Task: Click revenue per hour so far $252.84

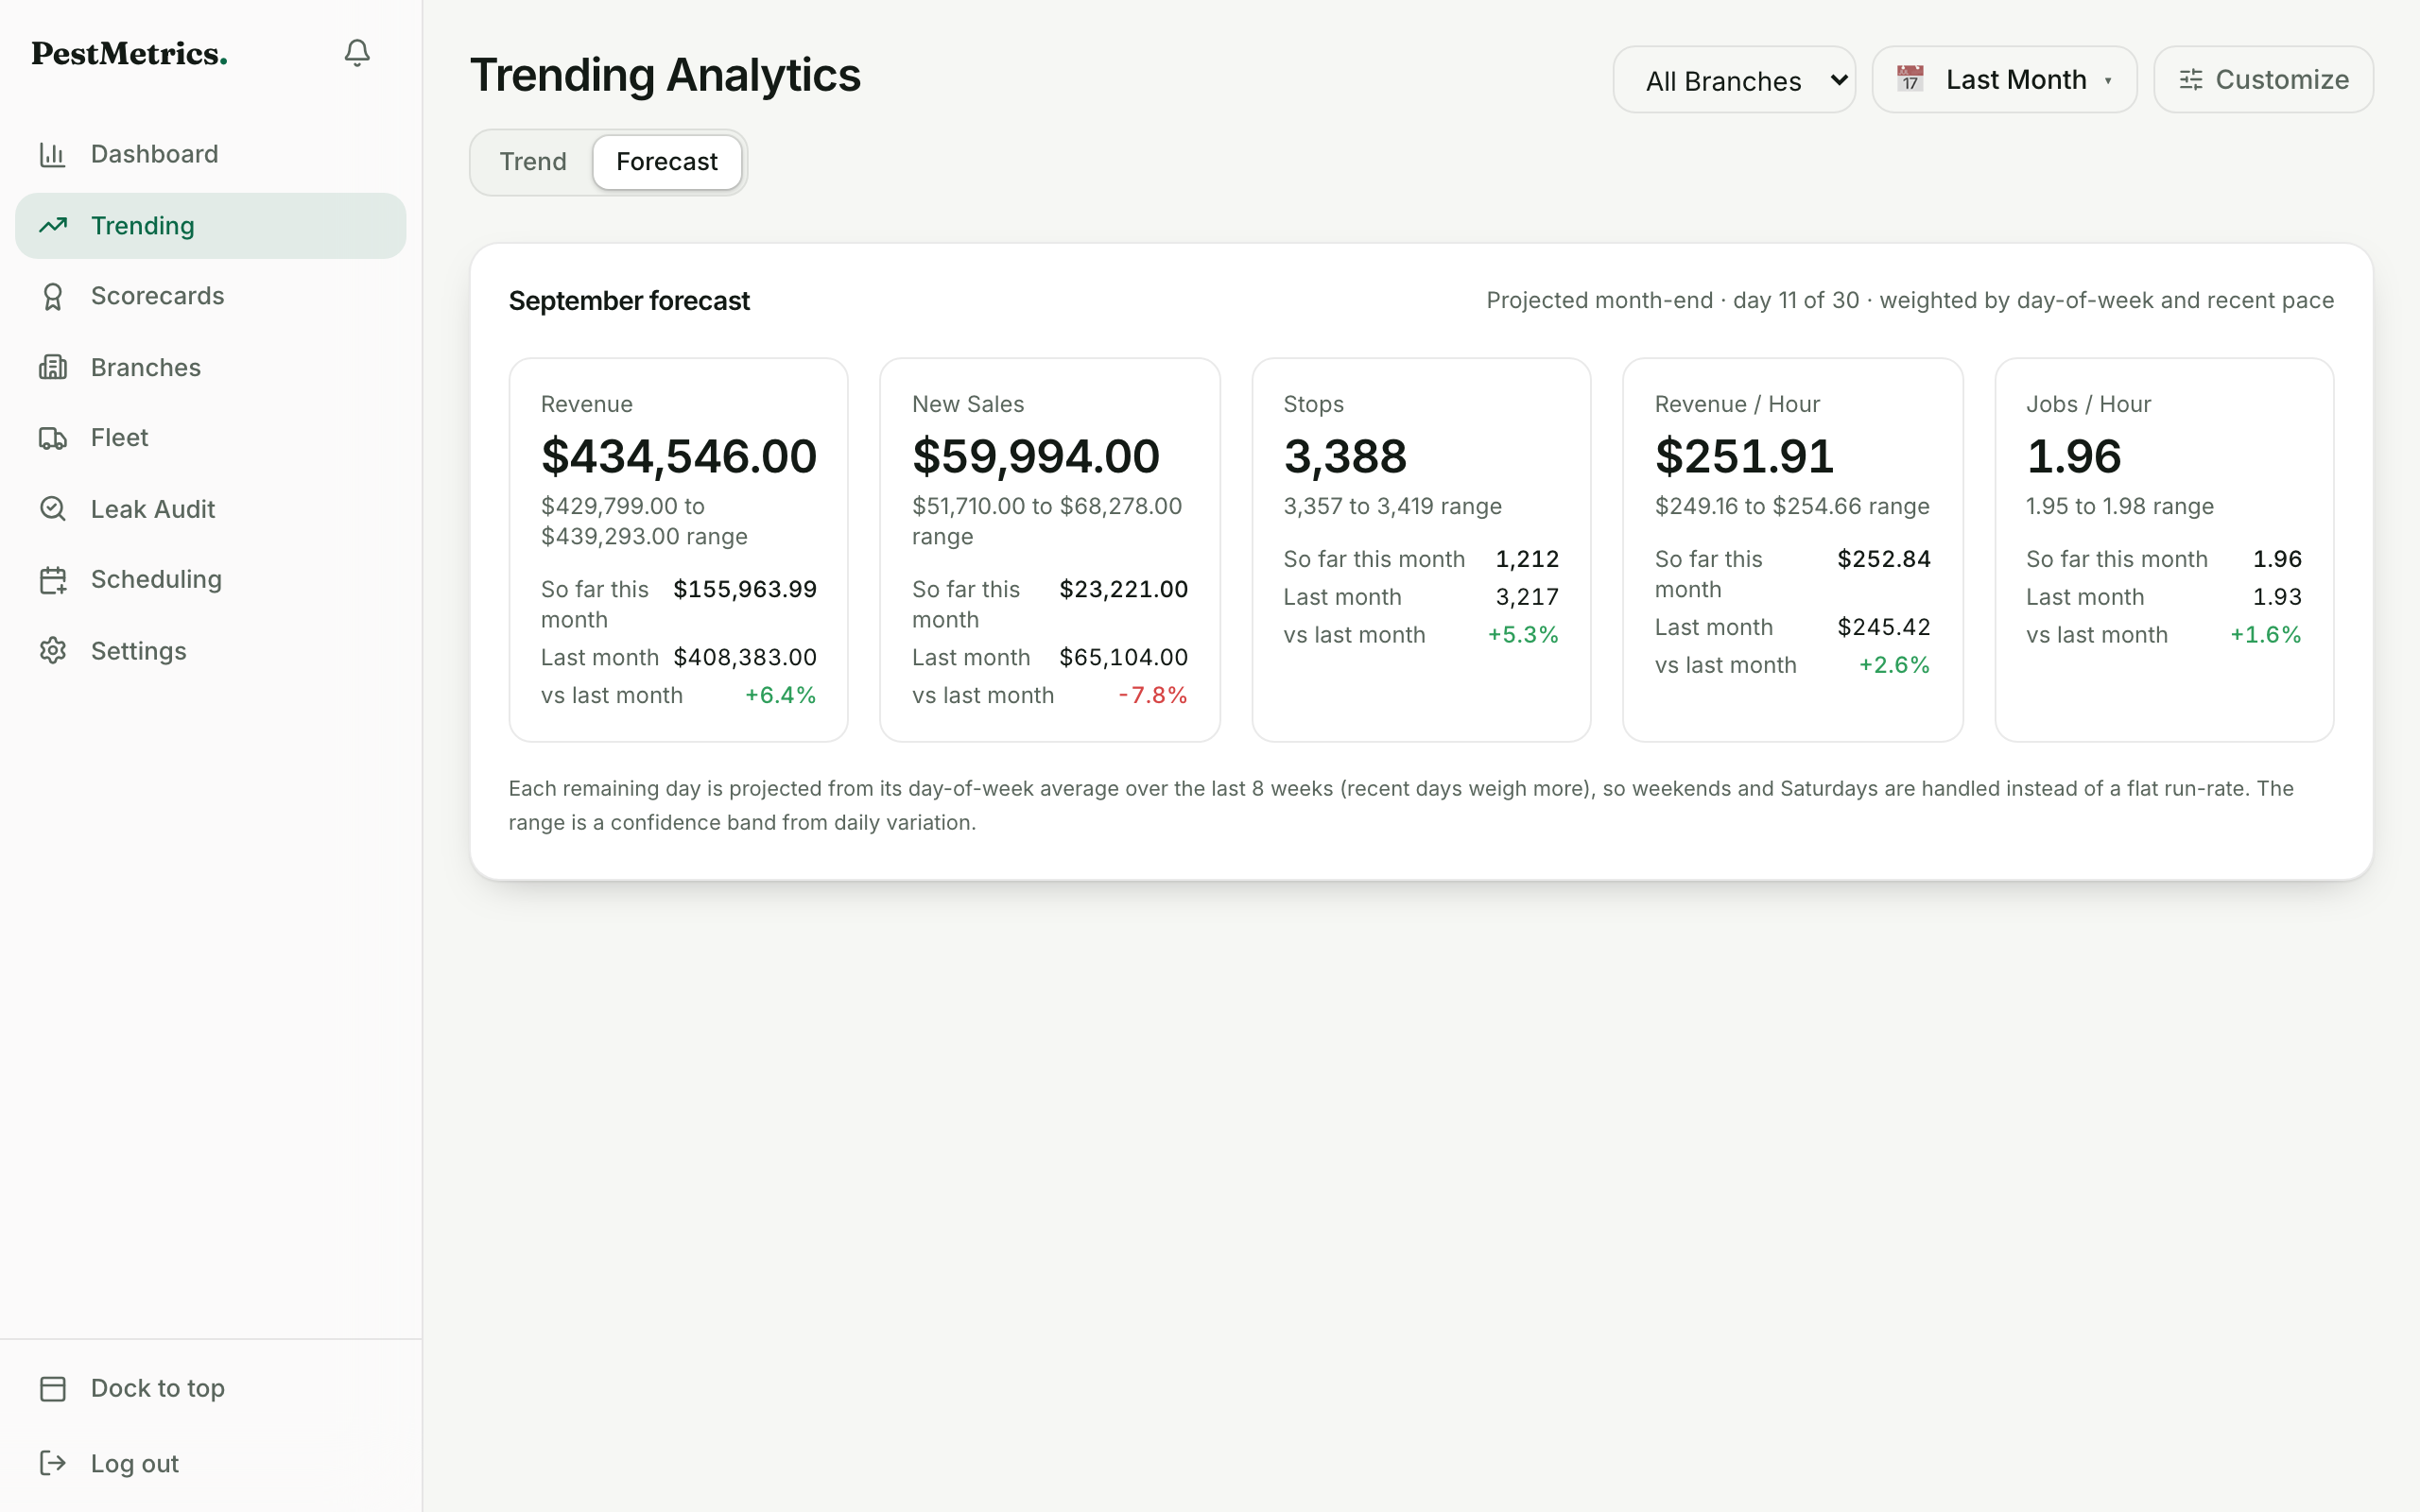Action: (1884, 559)
